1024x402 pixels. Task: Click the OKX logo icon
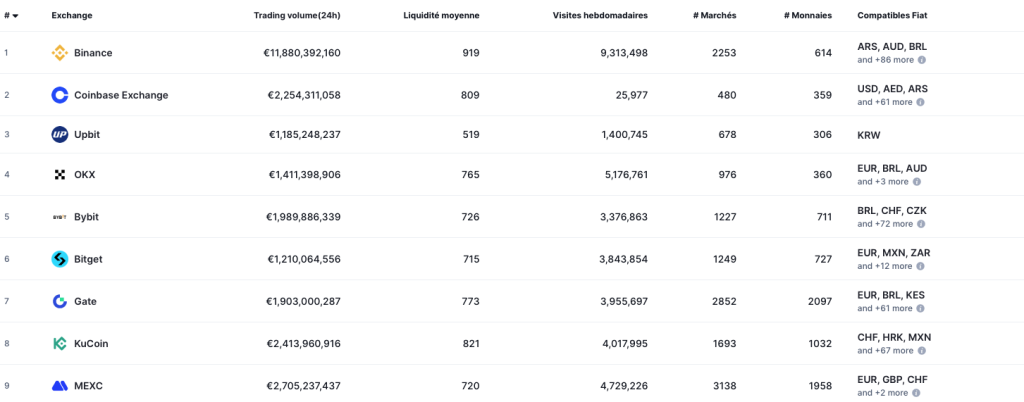coord(59,175)
